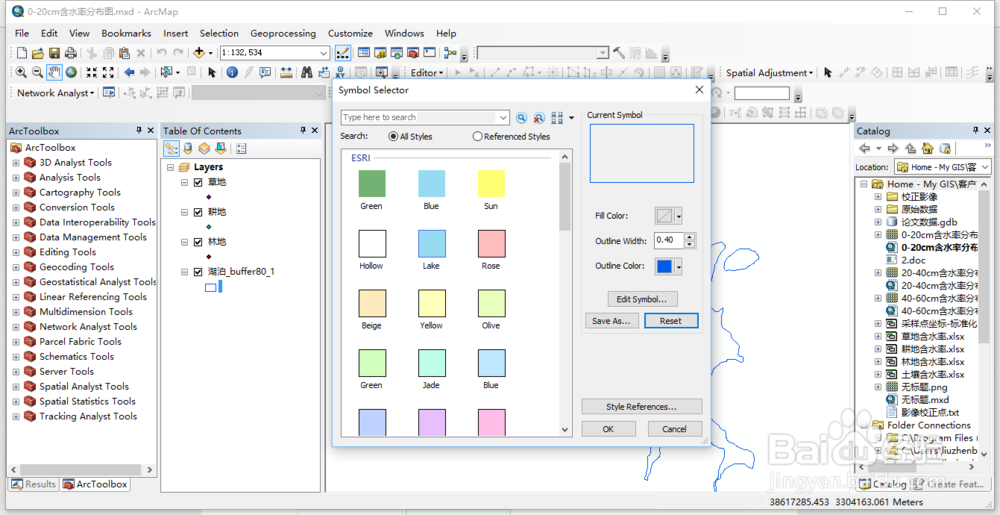
Task: Pick the Rose symbol swatch
Action: tap(491, 244)
